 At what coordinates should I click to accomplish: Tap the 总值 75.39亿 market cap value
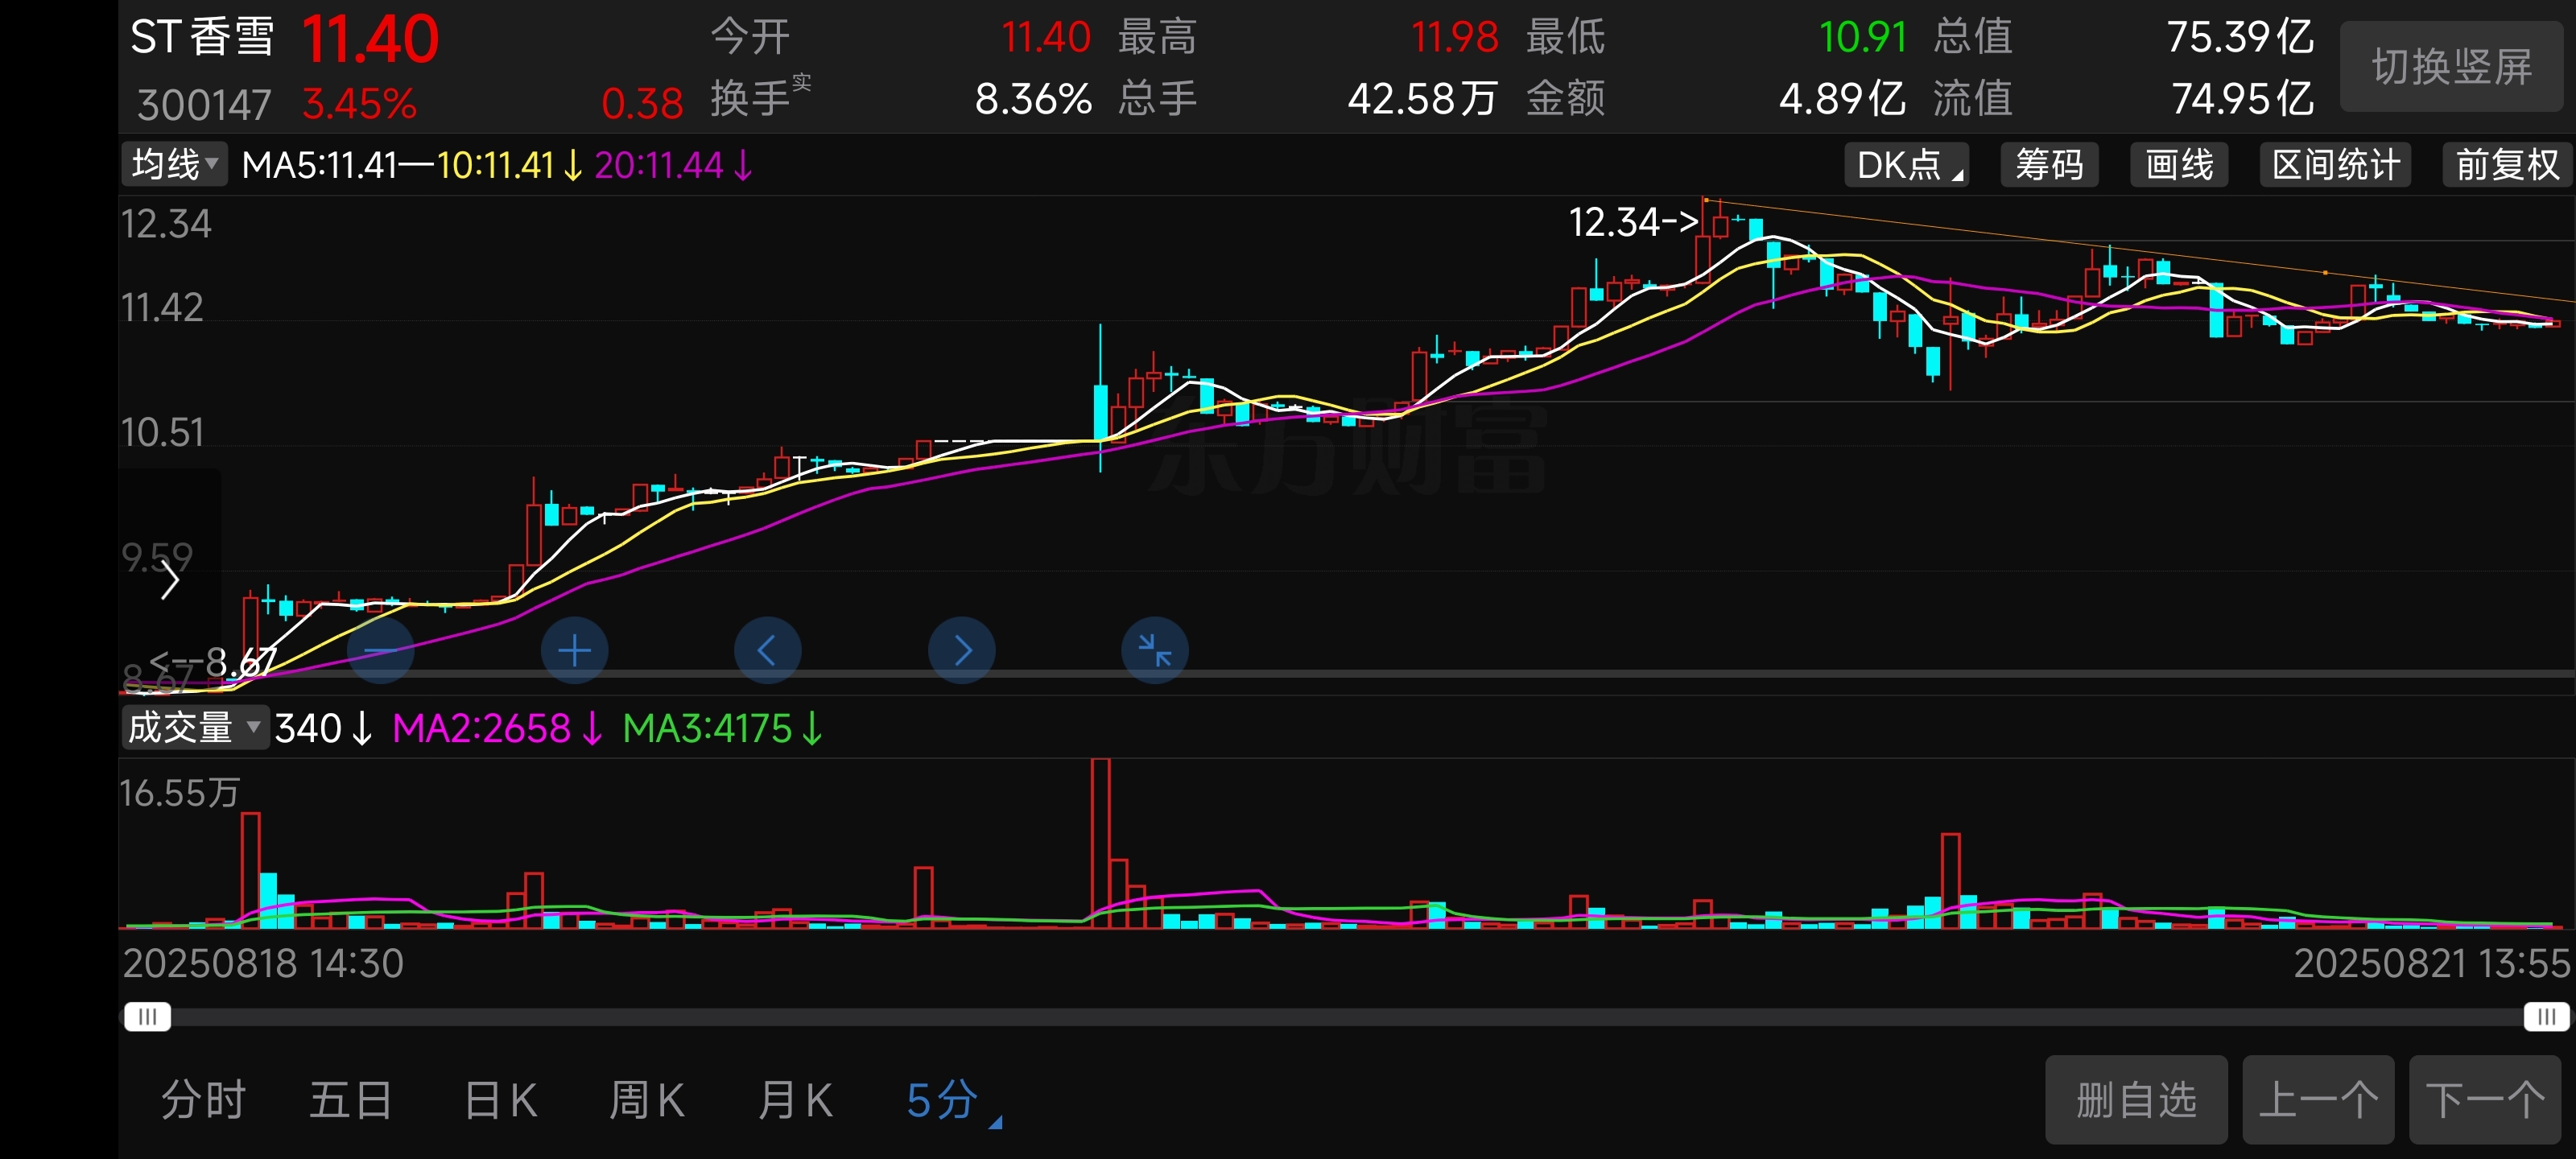click(x=2240, y=37)
